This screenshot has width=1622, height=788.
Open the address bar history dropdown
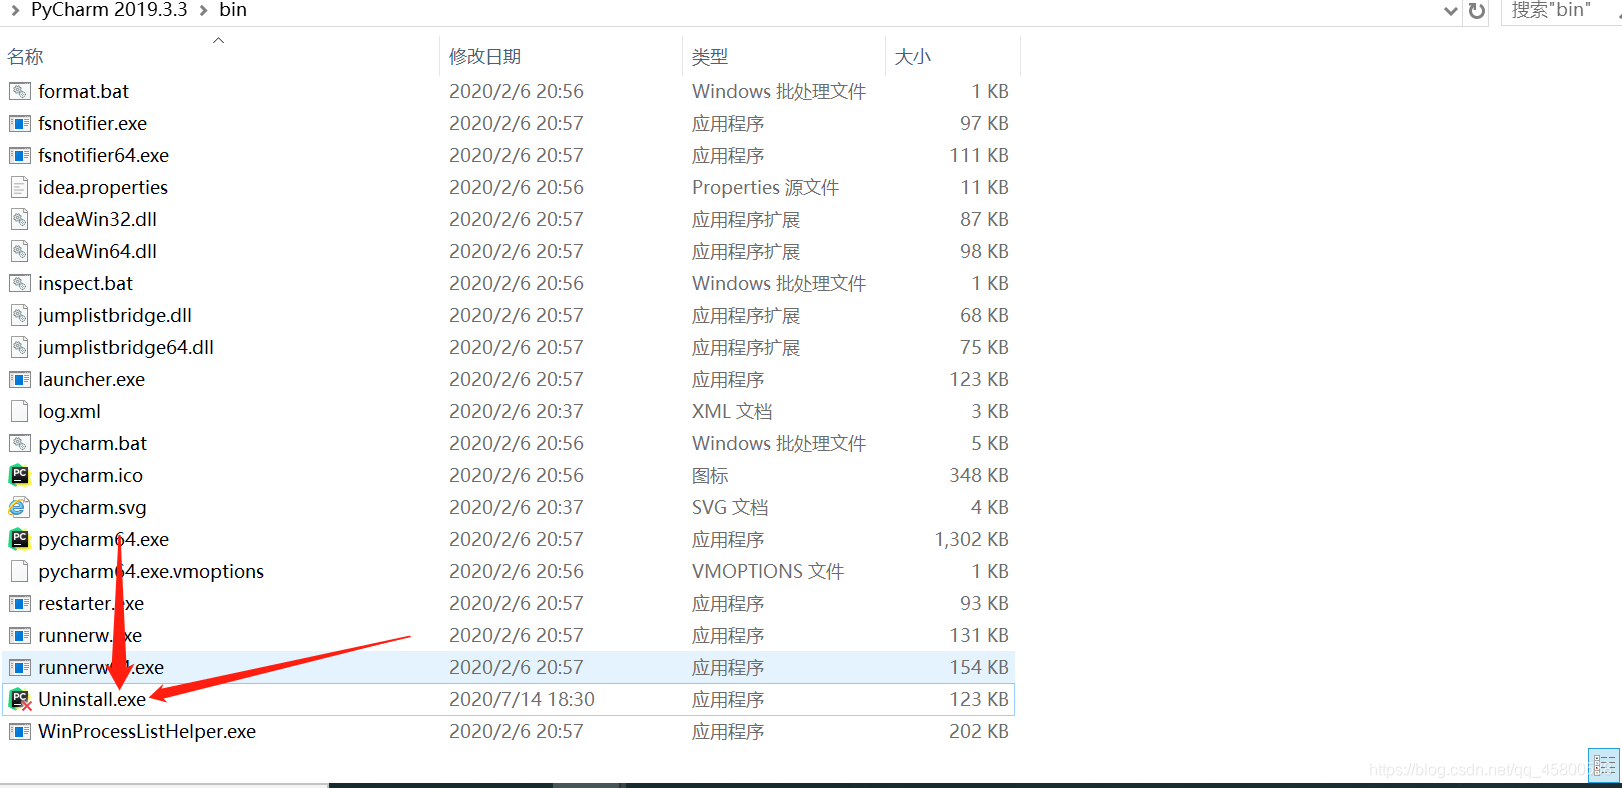pos(1451,11)
